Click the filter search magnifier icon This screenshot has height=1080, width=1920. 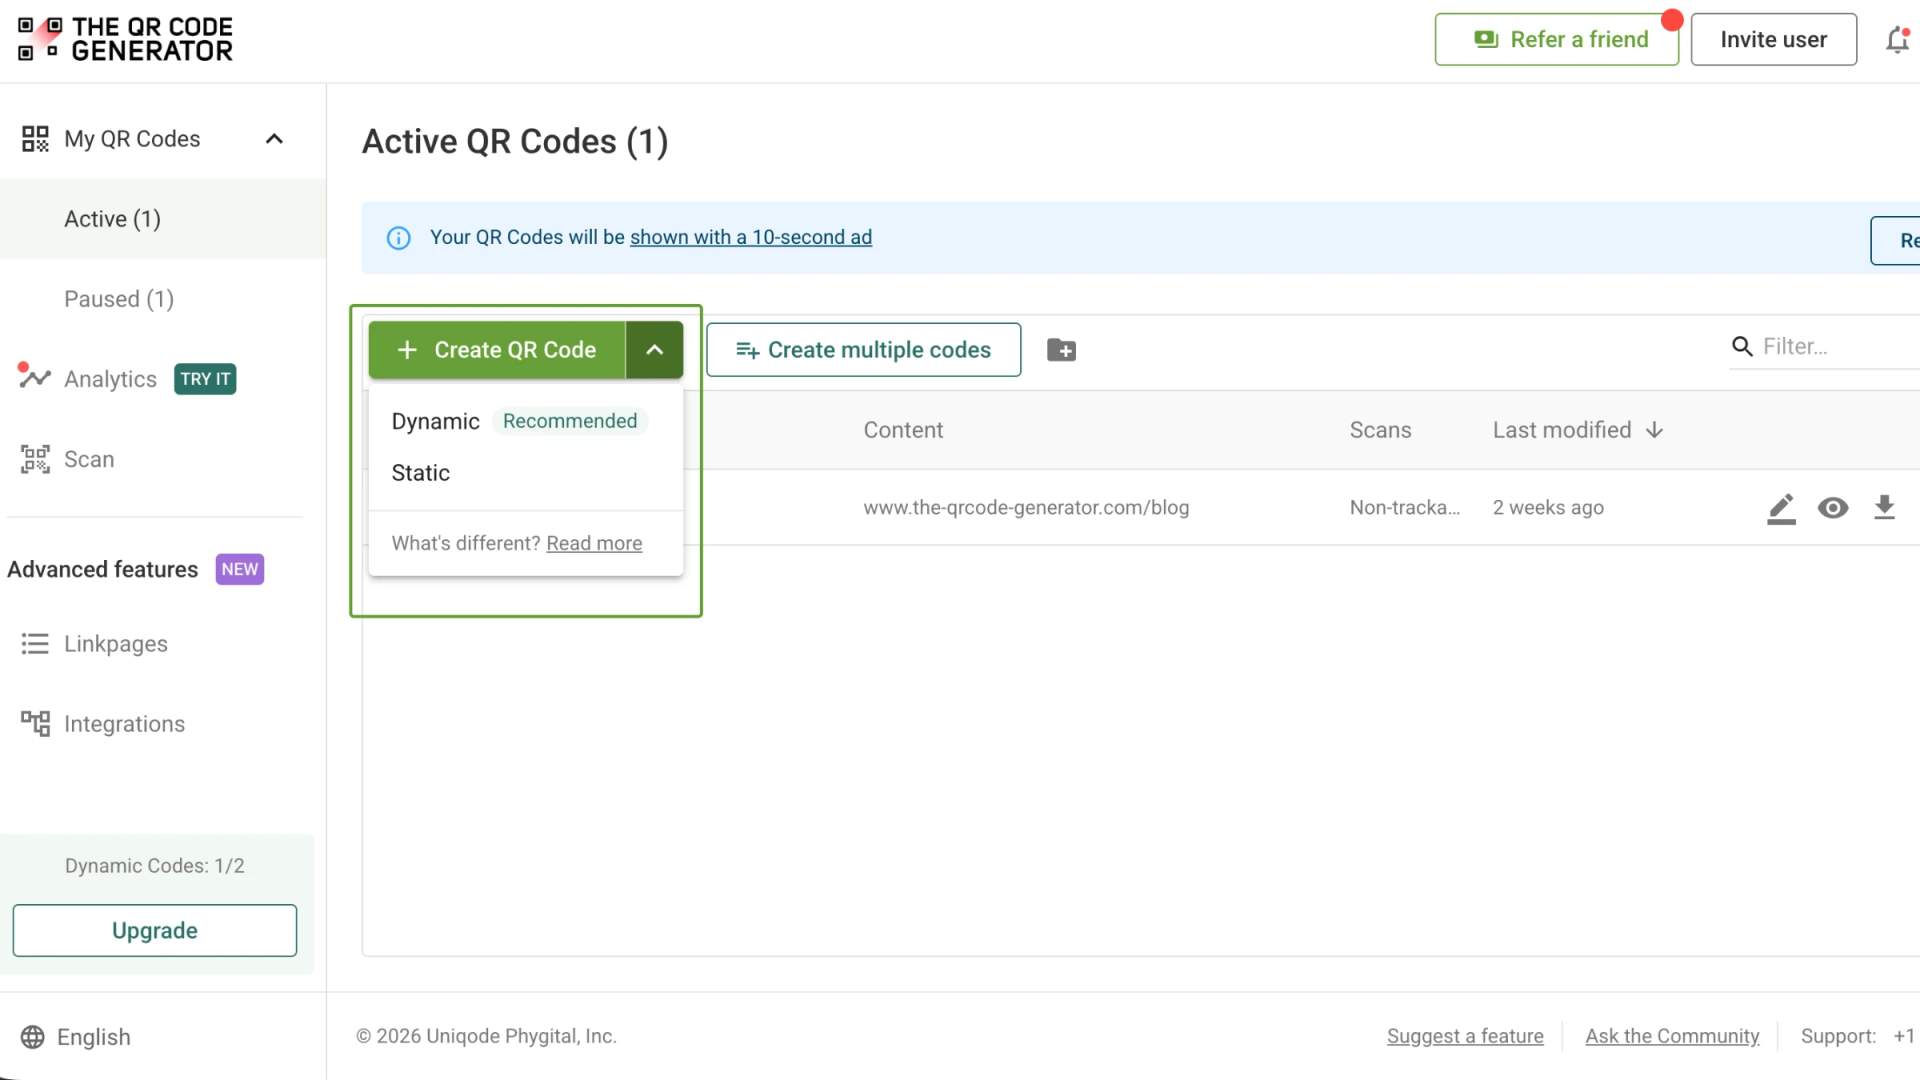[1742, 347]
